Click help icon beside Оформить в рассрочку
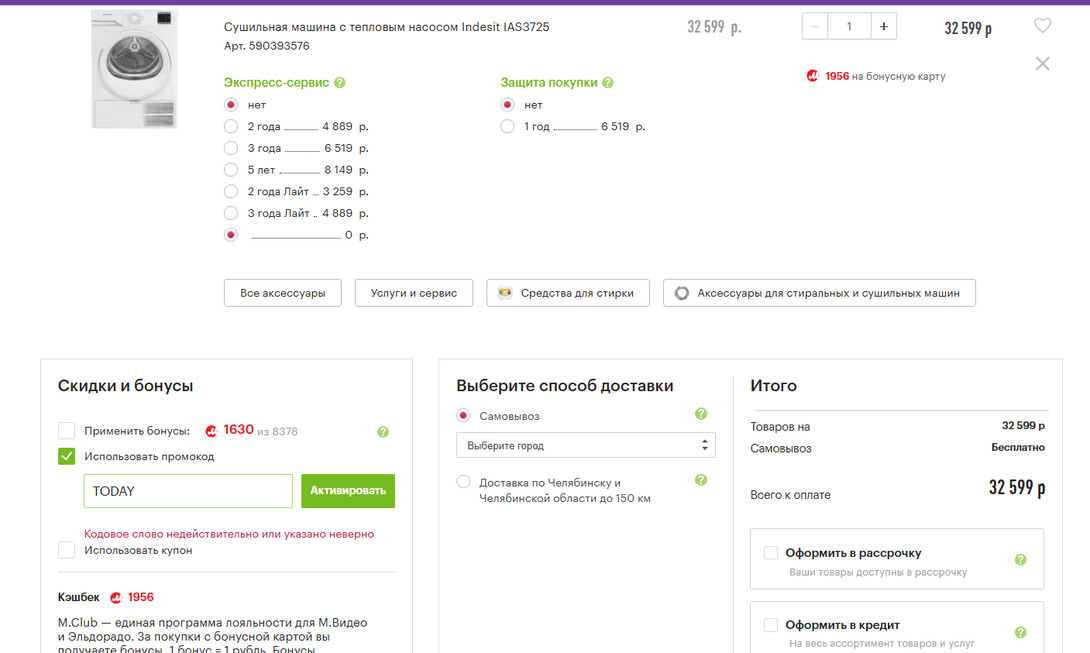The image size is (1090, 653). [1020, 560]
